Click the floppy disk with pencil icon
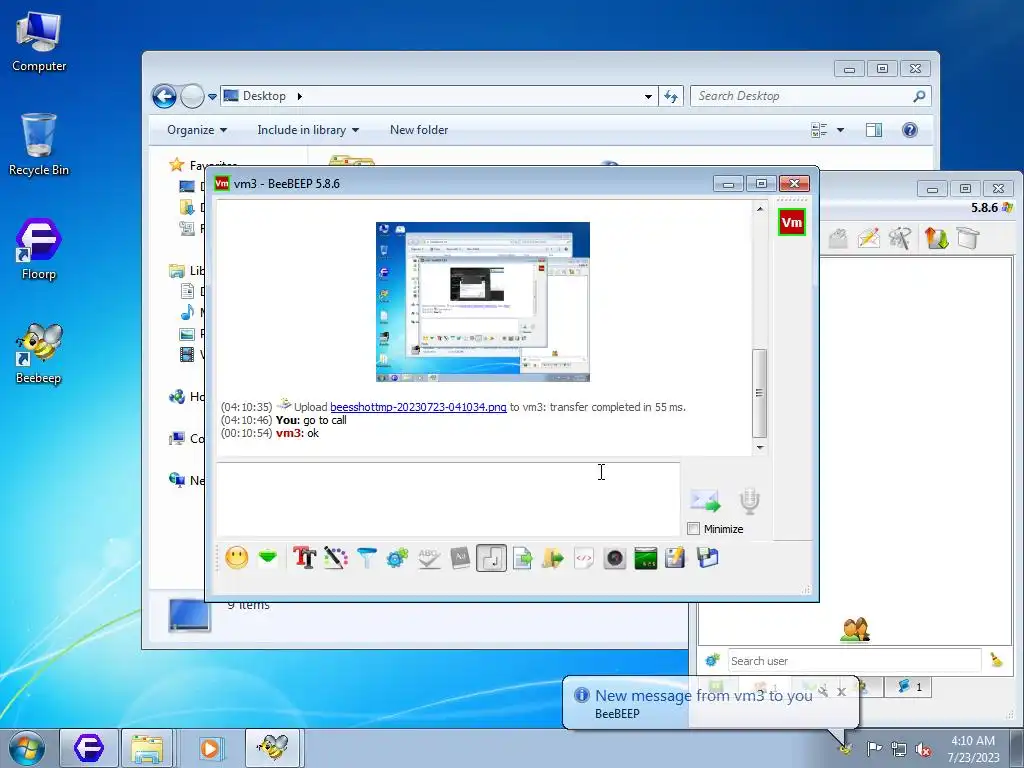The height and width of the screenshot is (768, 1024). pos(675,558)
